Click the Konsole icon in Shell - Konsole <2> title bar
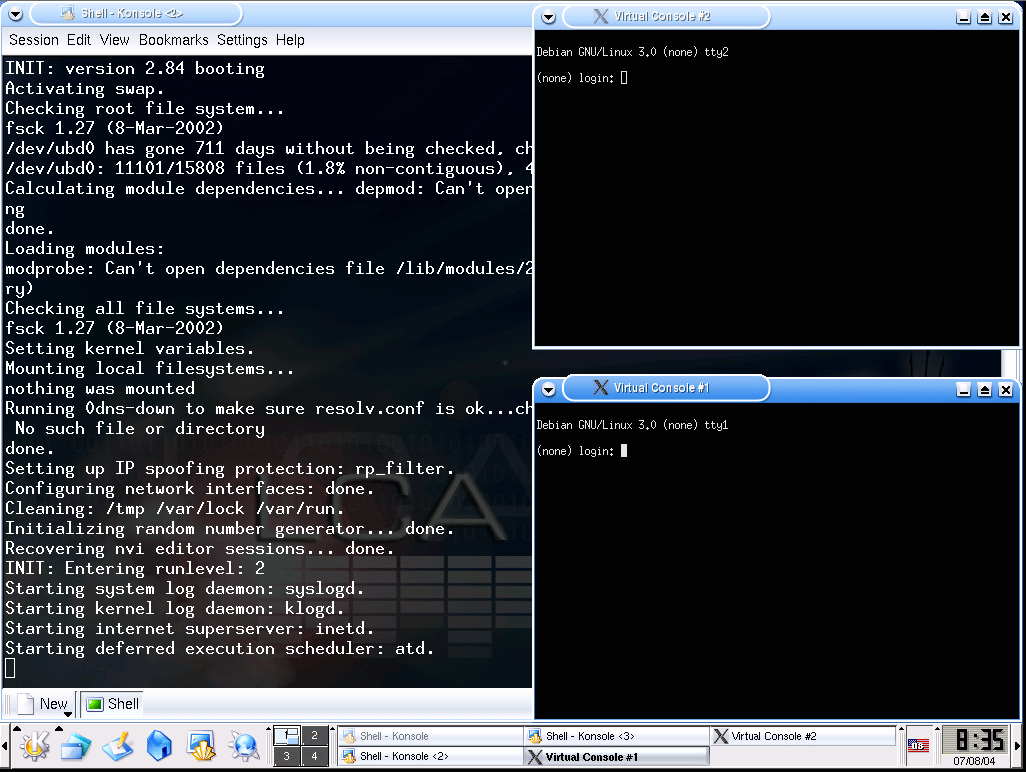 click(x=67, y=13)
